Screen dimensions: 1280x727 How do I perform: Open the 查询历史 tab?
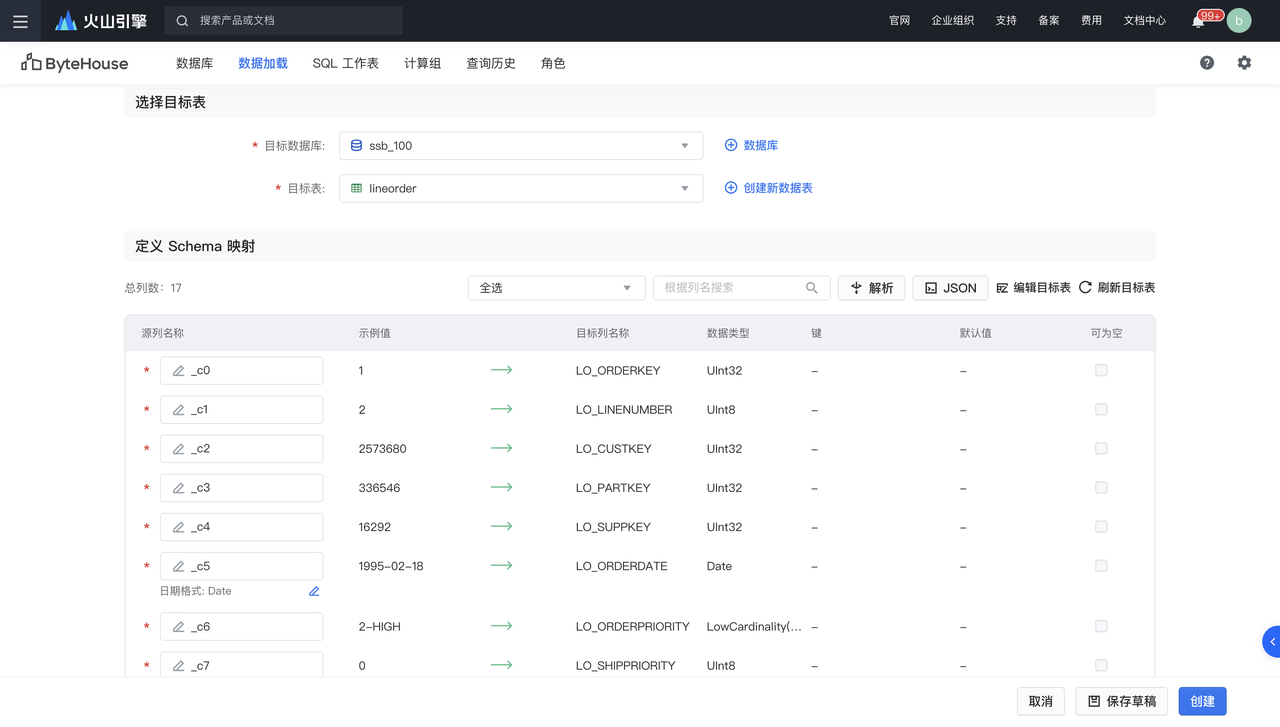click(x=491, y=63)
